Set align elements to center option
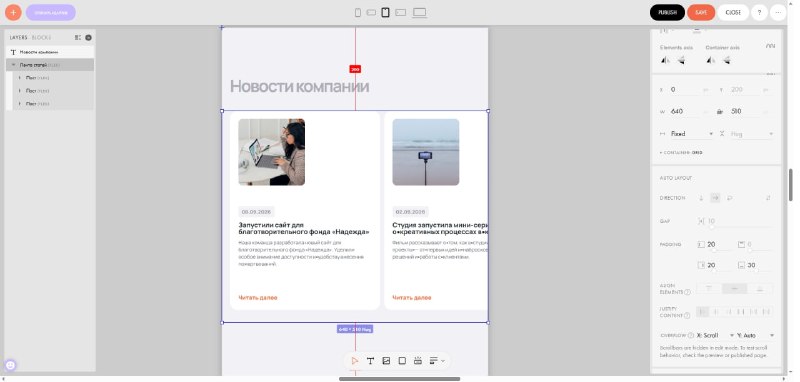The image size is (800, 382). pos(735,289)
